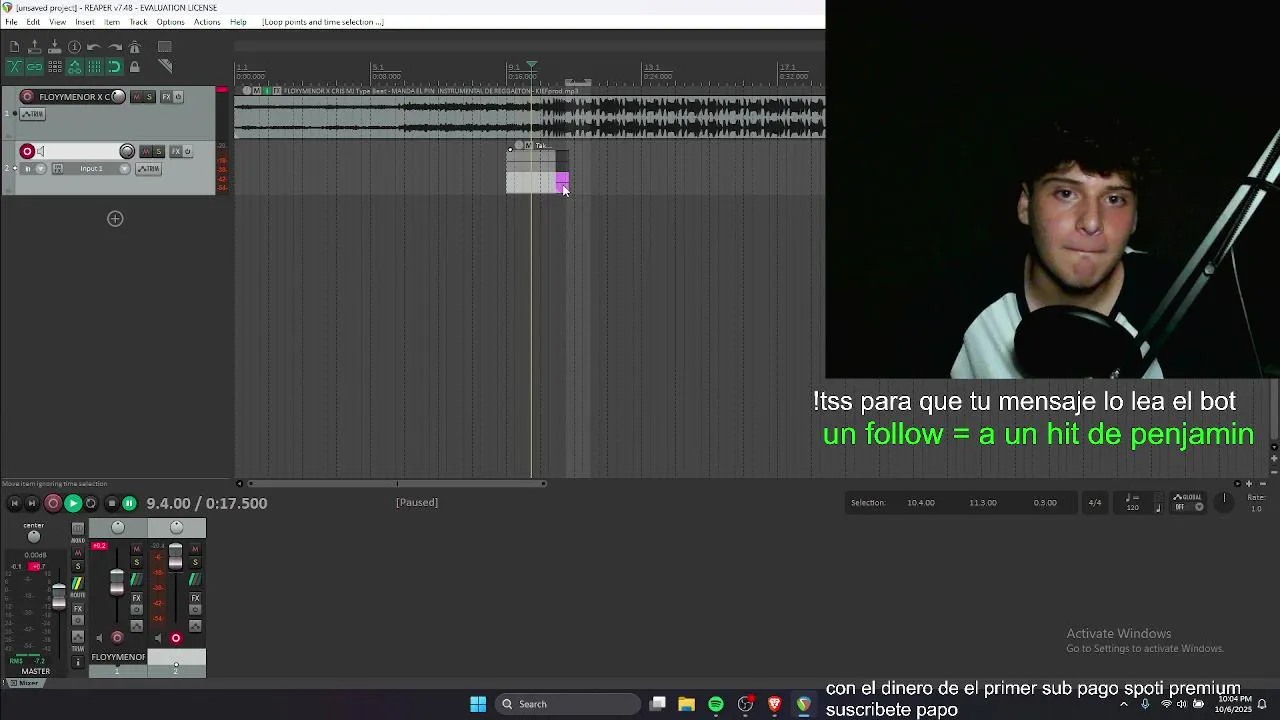This screenshot has width=1280, height=720.
Task: Click the Save Project toolbar icon
Action: [54, 47]
